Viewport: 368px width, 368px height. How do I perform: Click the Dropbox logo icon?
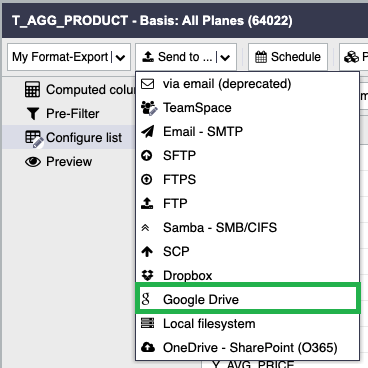click(x=147, y=275)
